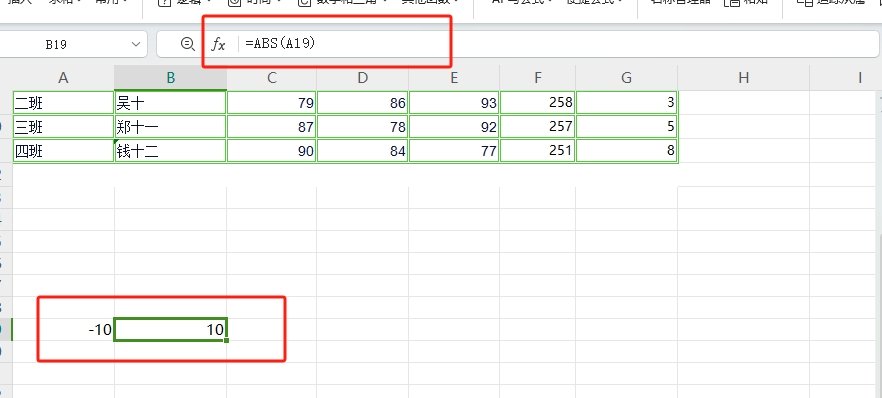Select the cell containing 郑十一
This screenshot has height=398, width=882.
click(x=170, y=127)
